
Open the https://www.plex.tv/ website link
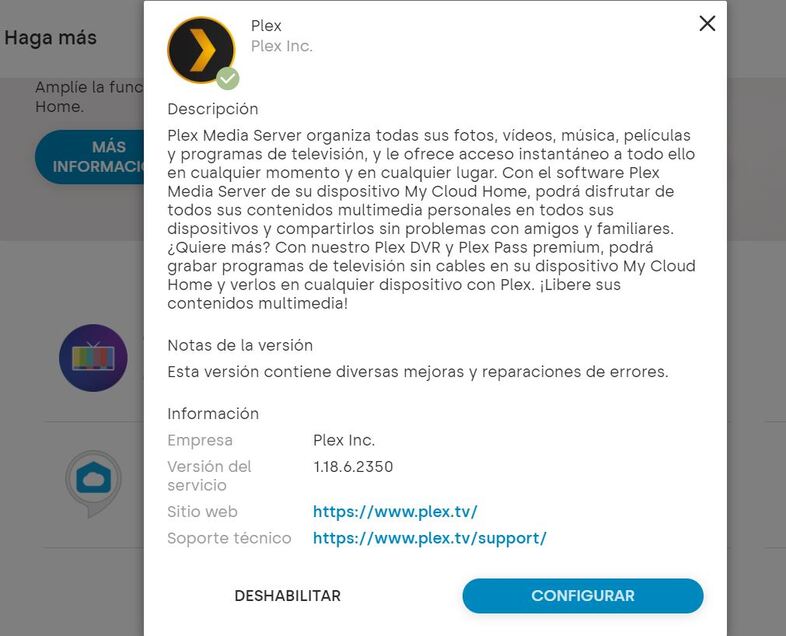[x=395, y=511]
